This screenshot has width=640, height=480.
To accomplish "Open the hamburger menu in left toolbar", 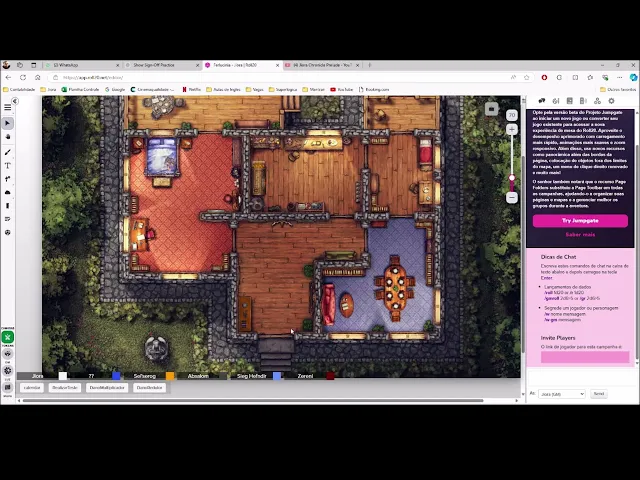I will [7, 108].
